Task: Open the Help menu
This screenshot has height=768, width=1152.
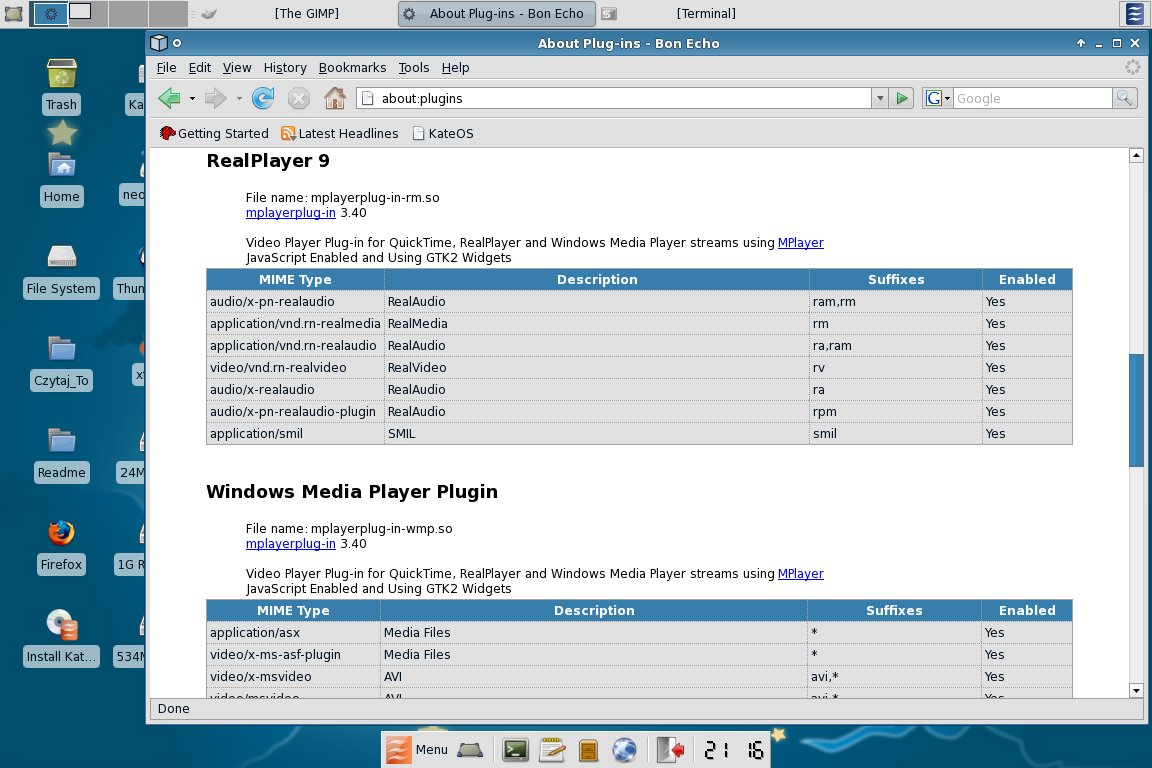Action: (455, 68)
